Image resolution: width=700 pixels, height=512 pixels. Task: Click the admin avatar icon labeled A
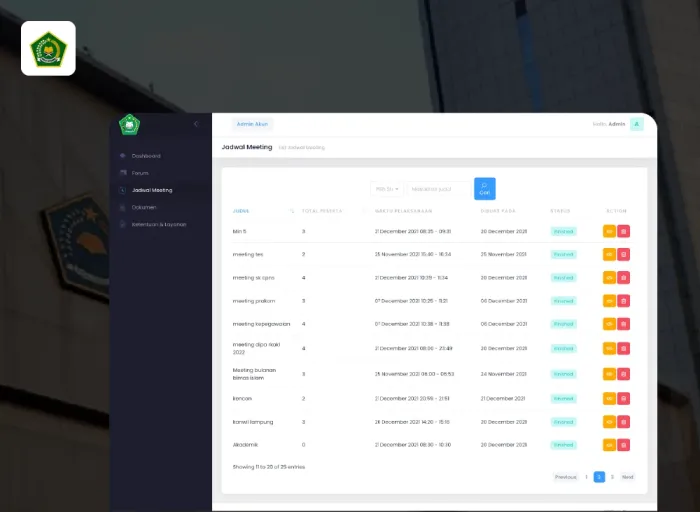point(637,124)
